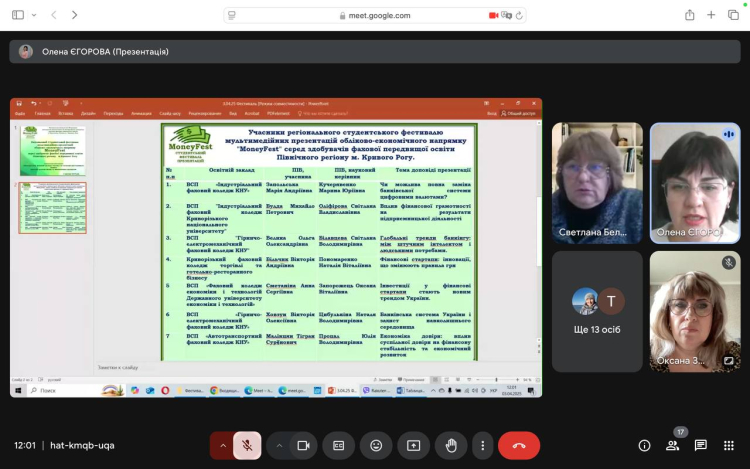Image resolution: width=750 pixels, height=469 pixels.
Task: Click the Safari share icon
Action: (690, 15)
